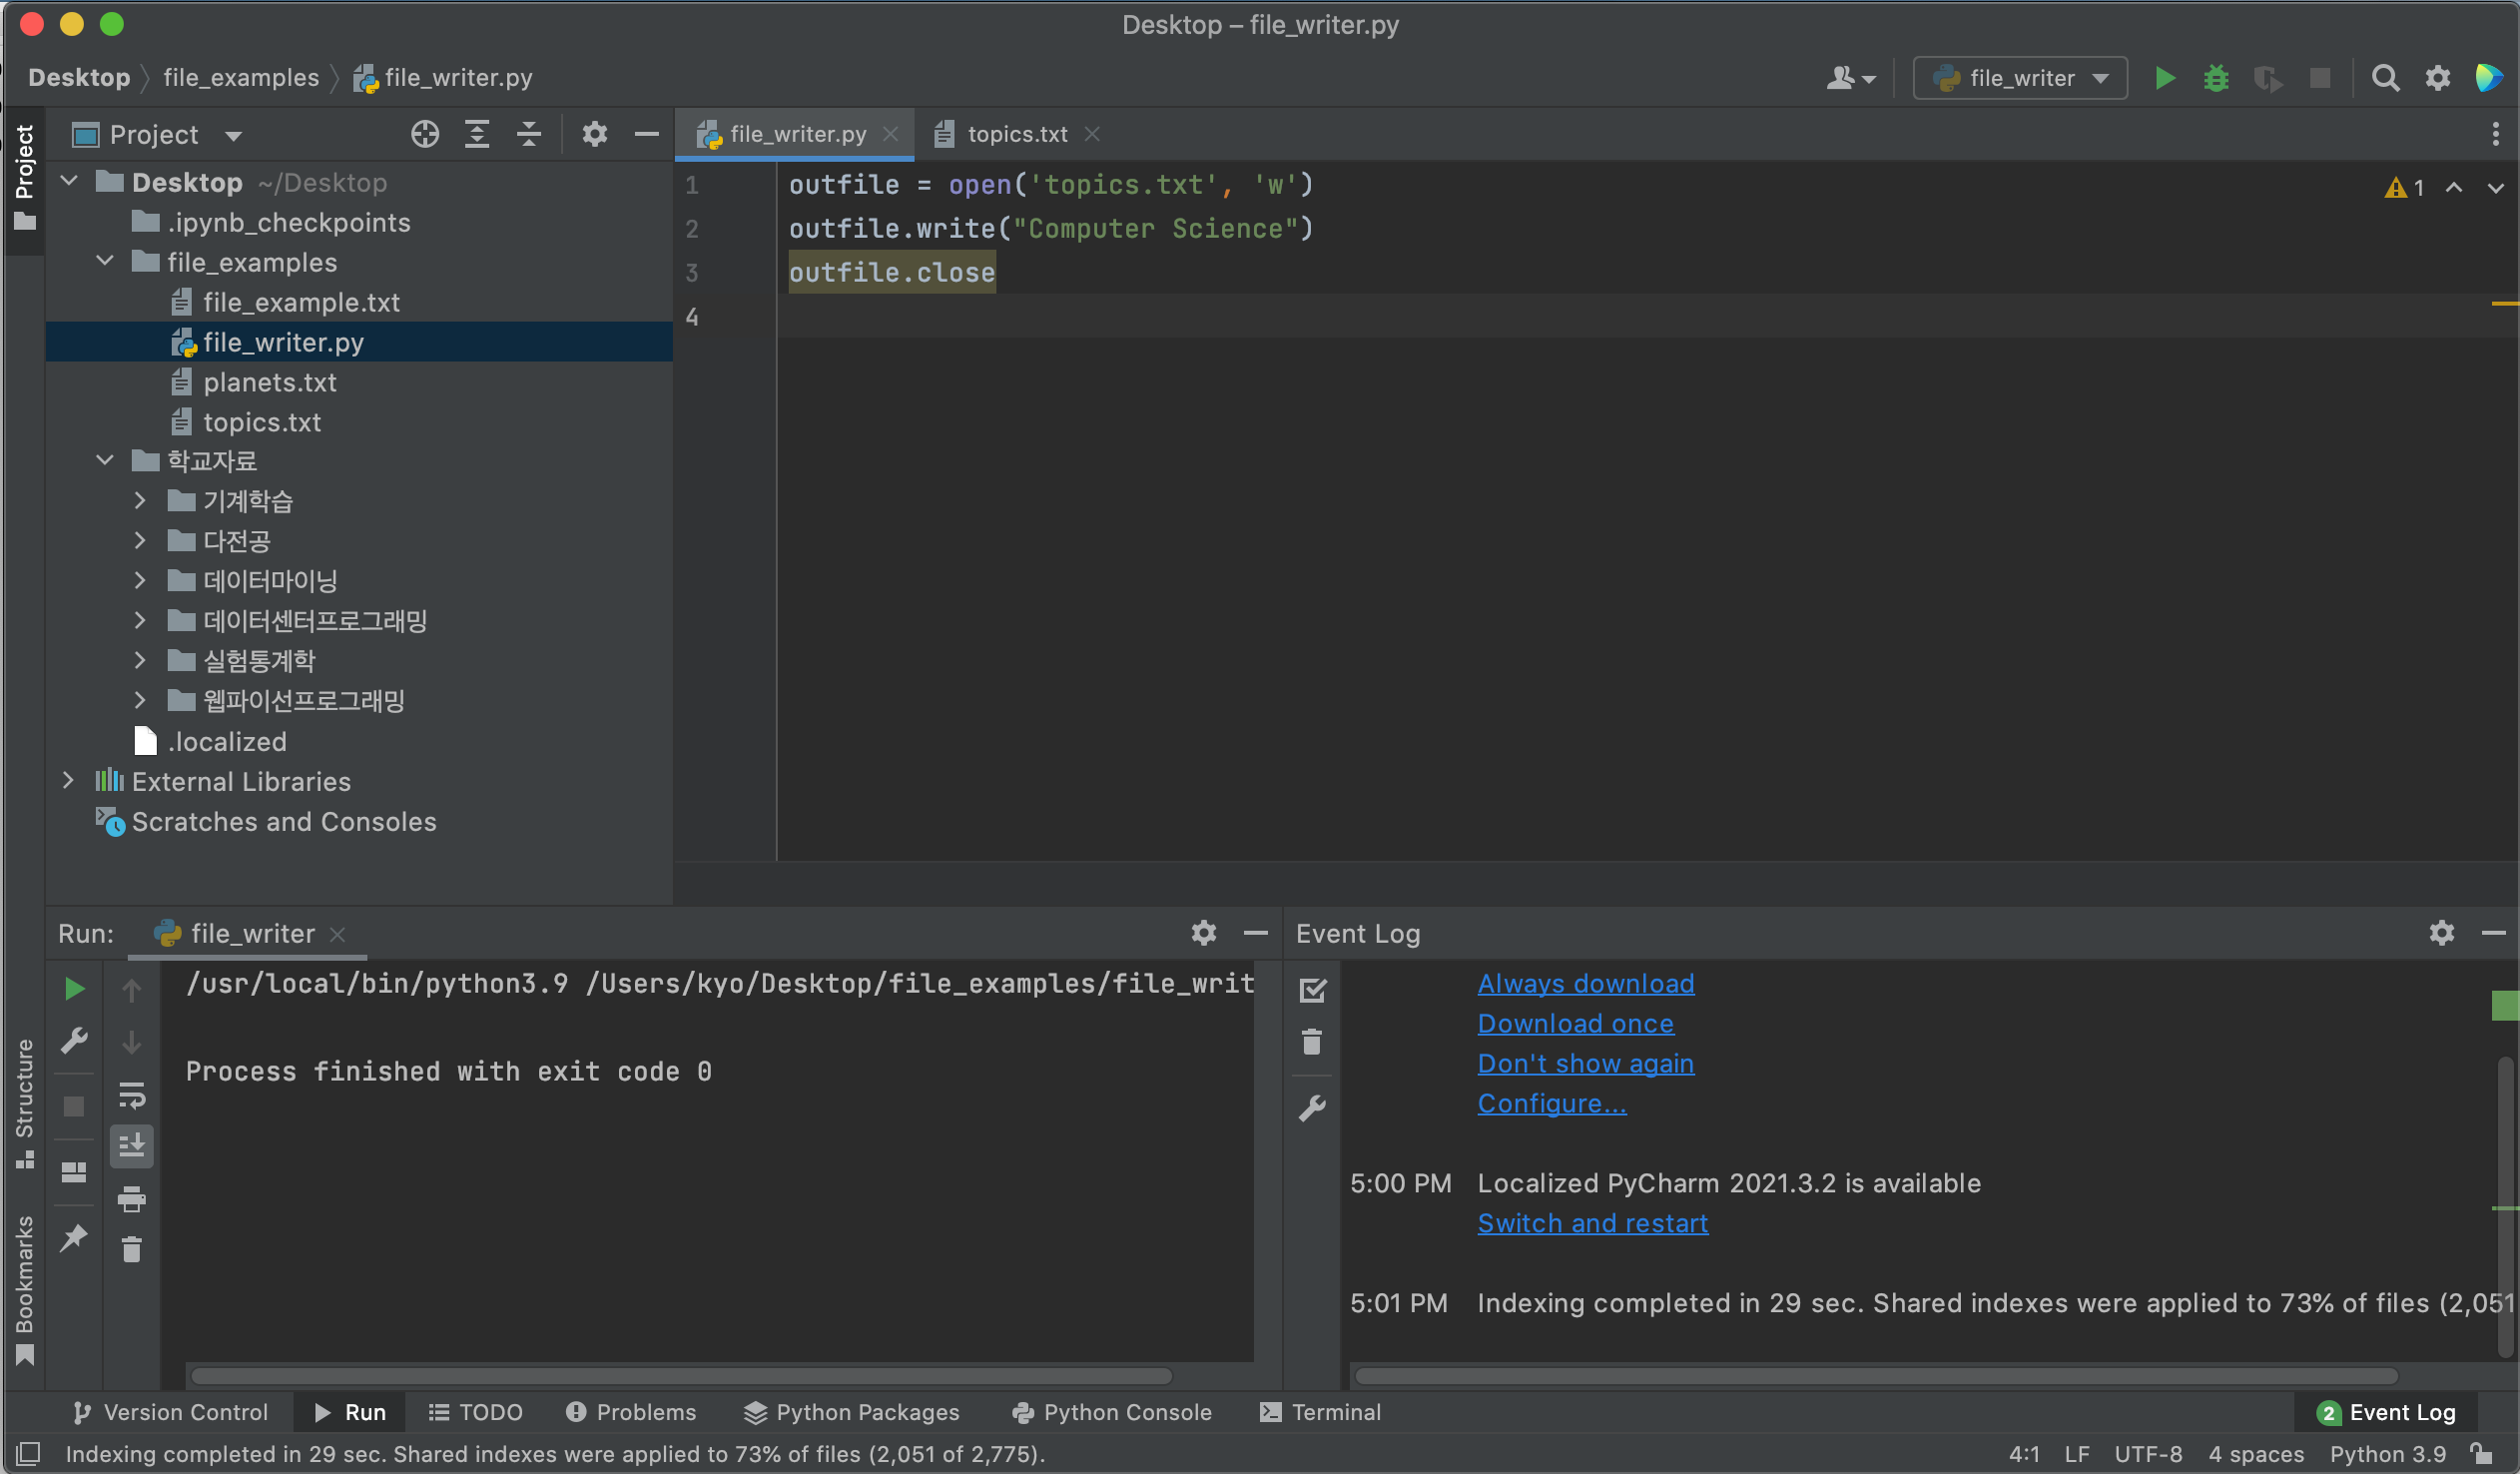Click Download once link
2520x1474 pixels.
[x=1576, y=1024]
